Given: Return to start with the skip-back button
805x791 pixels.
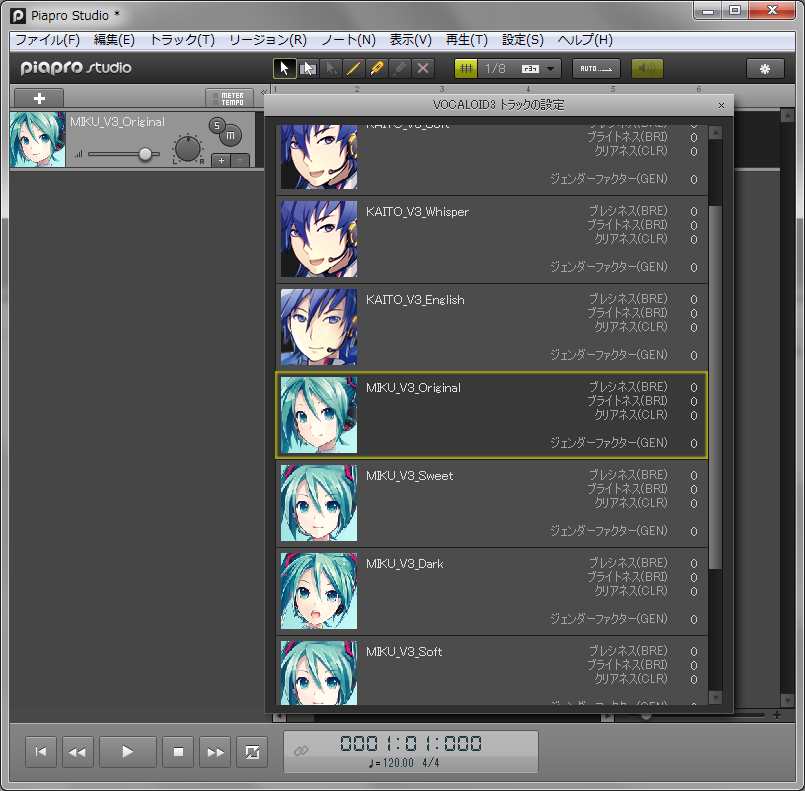Looking at the screenshot, I should (41, 752).
